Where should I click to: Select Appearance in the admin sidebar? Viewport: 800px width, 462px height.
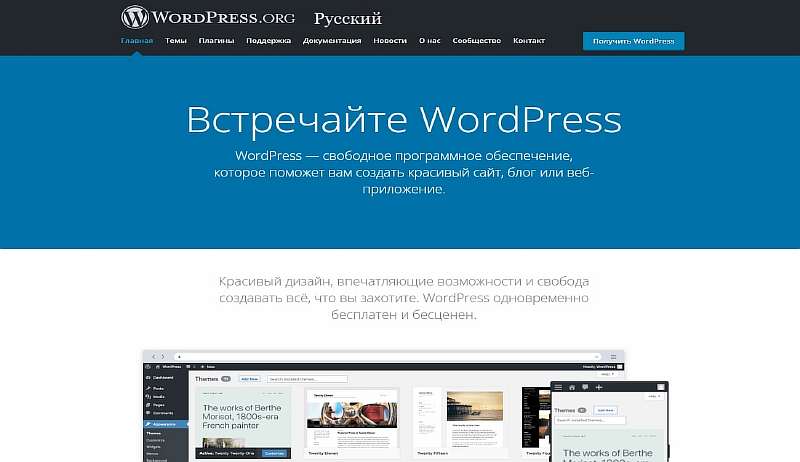click(165, 424)
